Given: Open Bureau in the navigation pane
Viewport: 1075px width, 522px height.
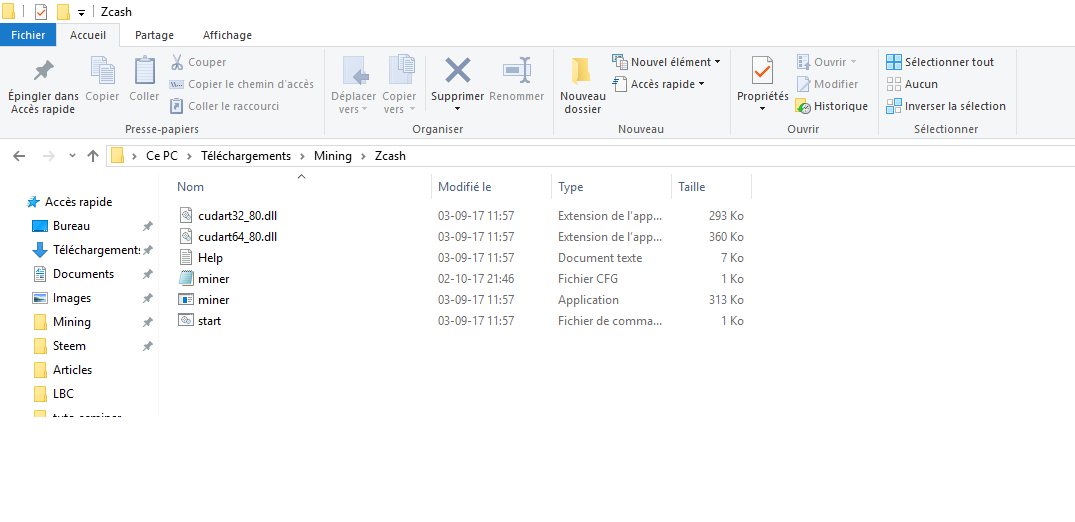Looking at the screenshot, I should click(x=71, y=226).
